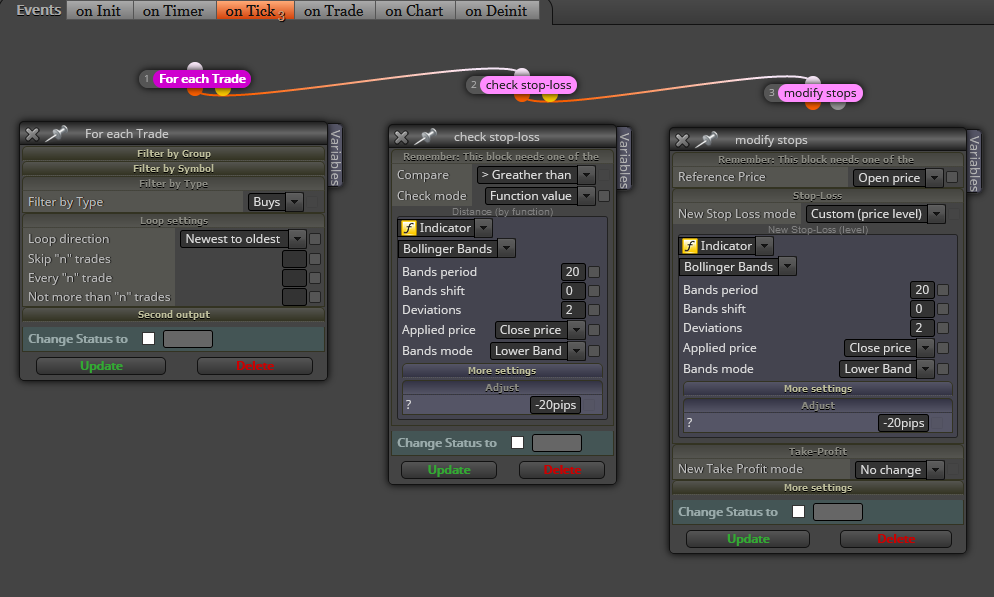Open Check mode Function value dropdown
The width and height of the screenshot is (994, 597).
[539, 196]
